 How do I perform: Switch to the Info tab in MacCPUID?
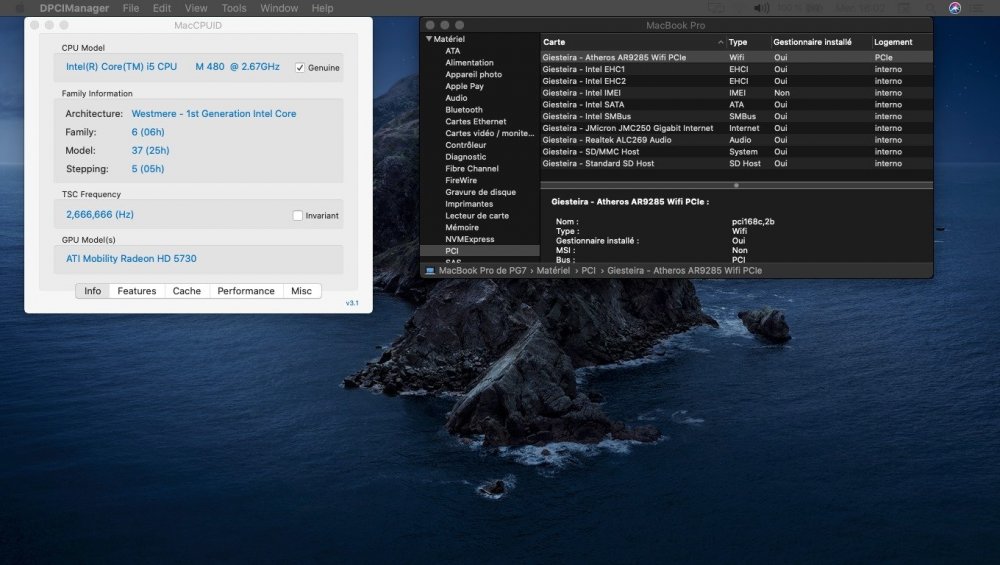[92, 291]
